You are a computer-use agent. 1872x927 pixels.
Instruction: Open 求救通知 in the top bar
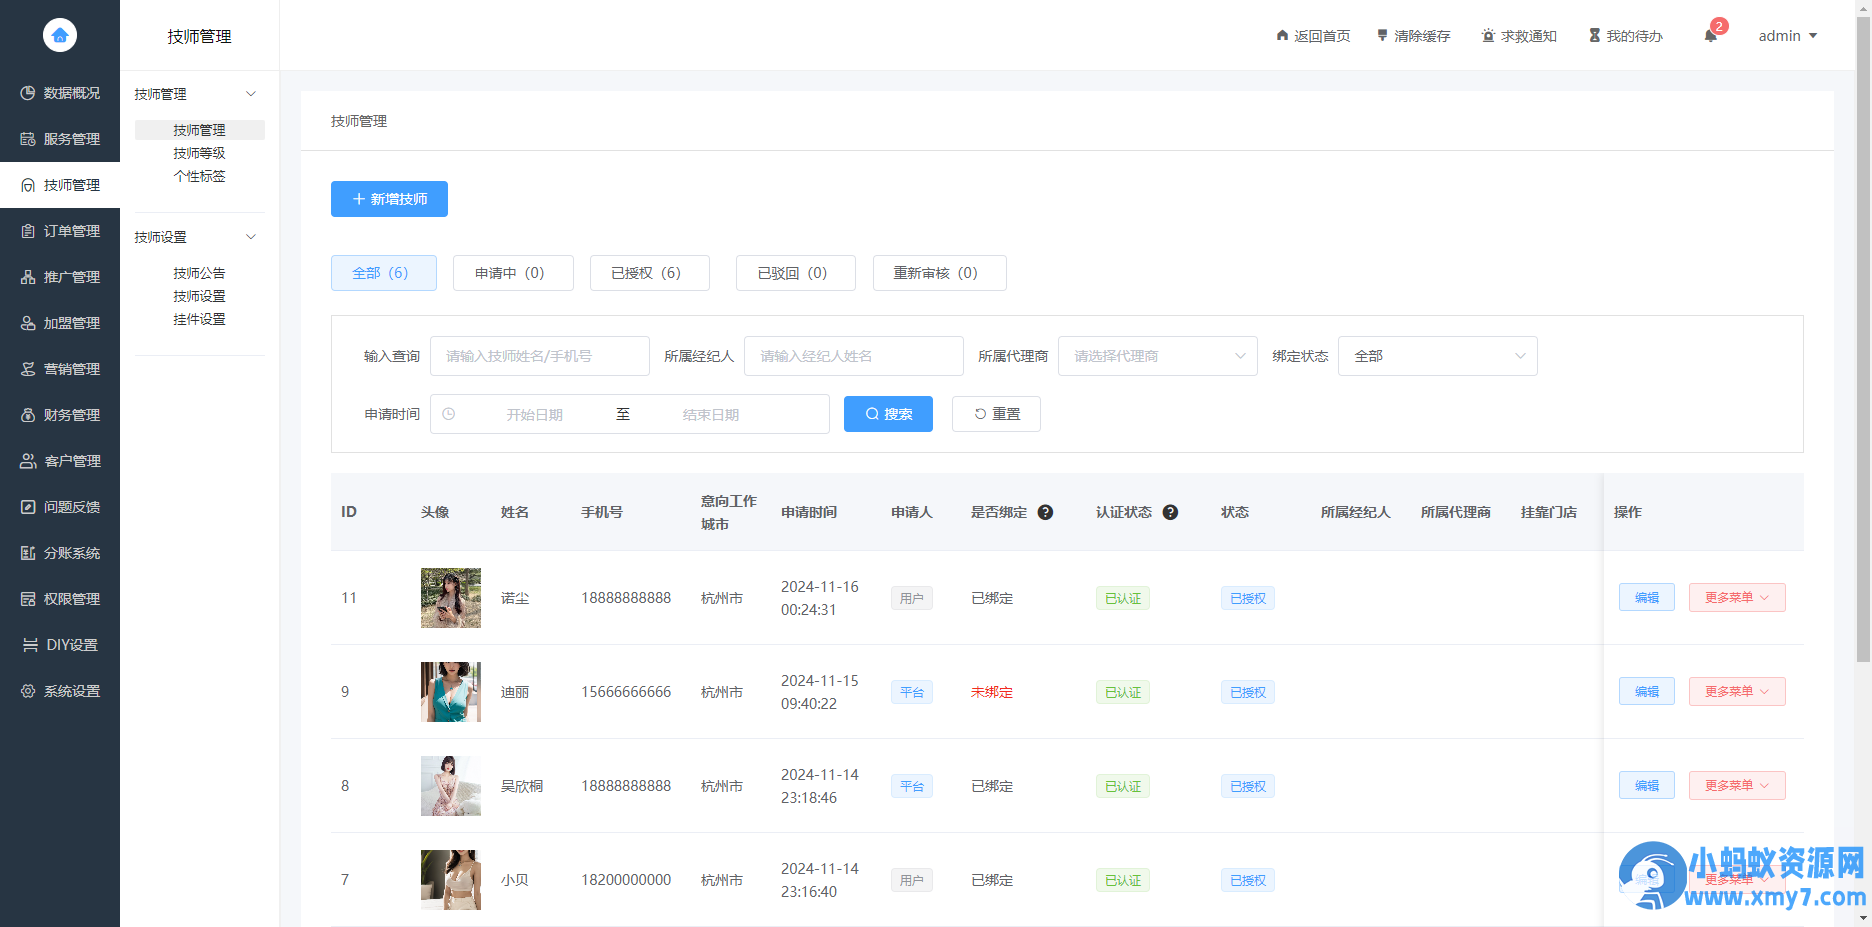[x=1519, y=35]
